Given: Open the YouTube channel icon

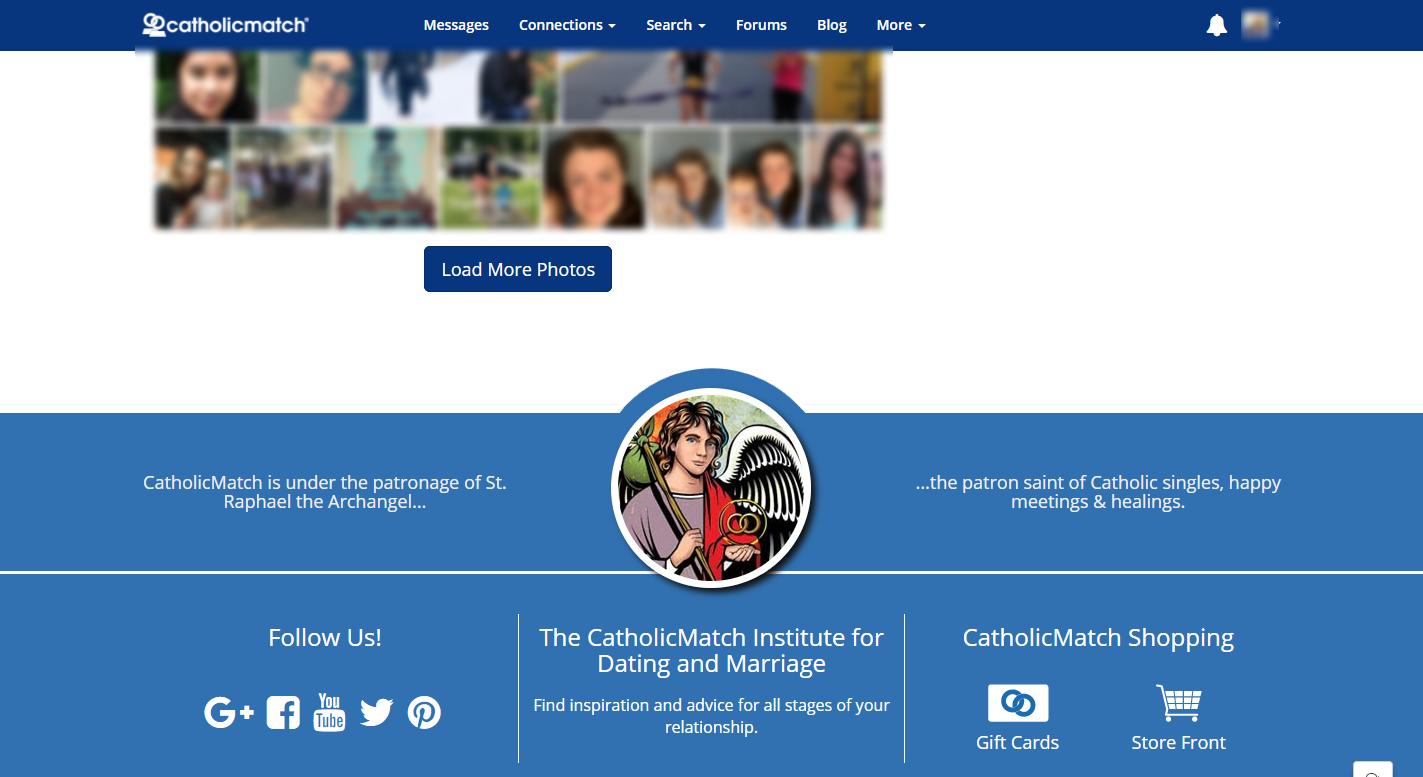Looking at the screenshot, I should (x=329, y=712).
